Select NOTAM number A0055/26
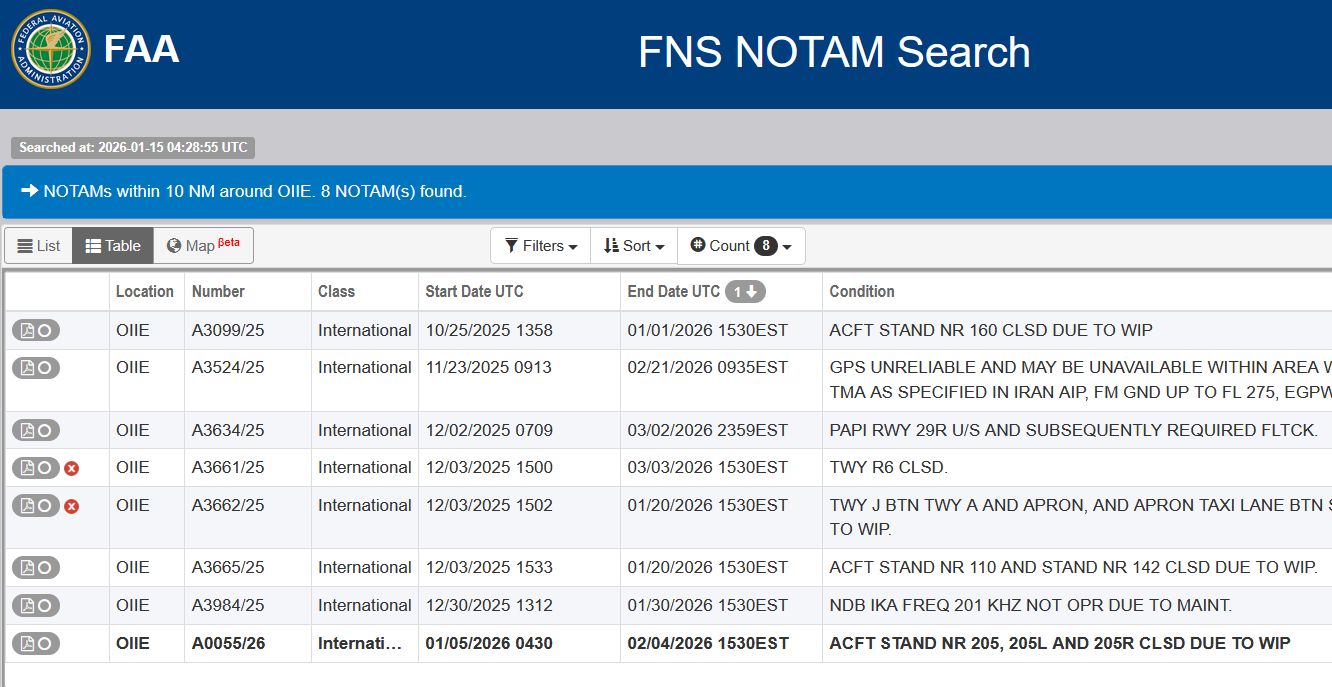This screenshot has height=687, width=1332. tap(228, 643)
